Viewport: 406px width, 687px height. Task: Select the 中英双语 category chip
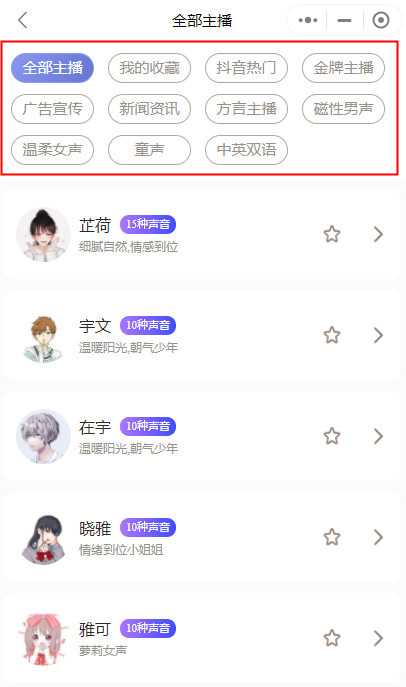pos(246,150)
